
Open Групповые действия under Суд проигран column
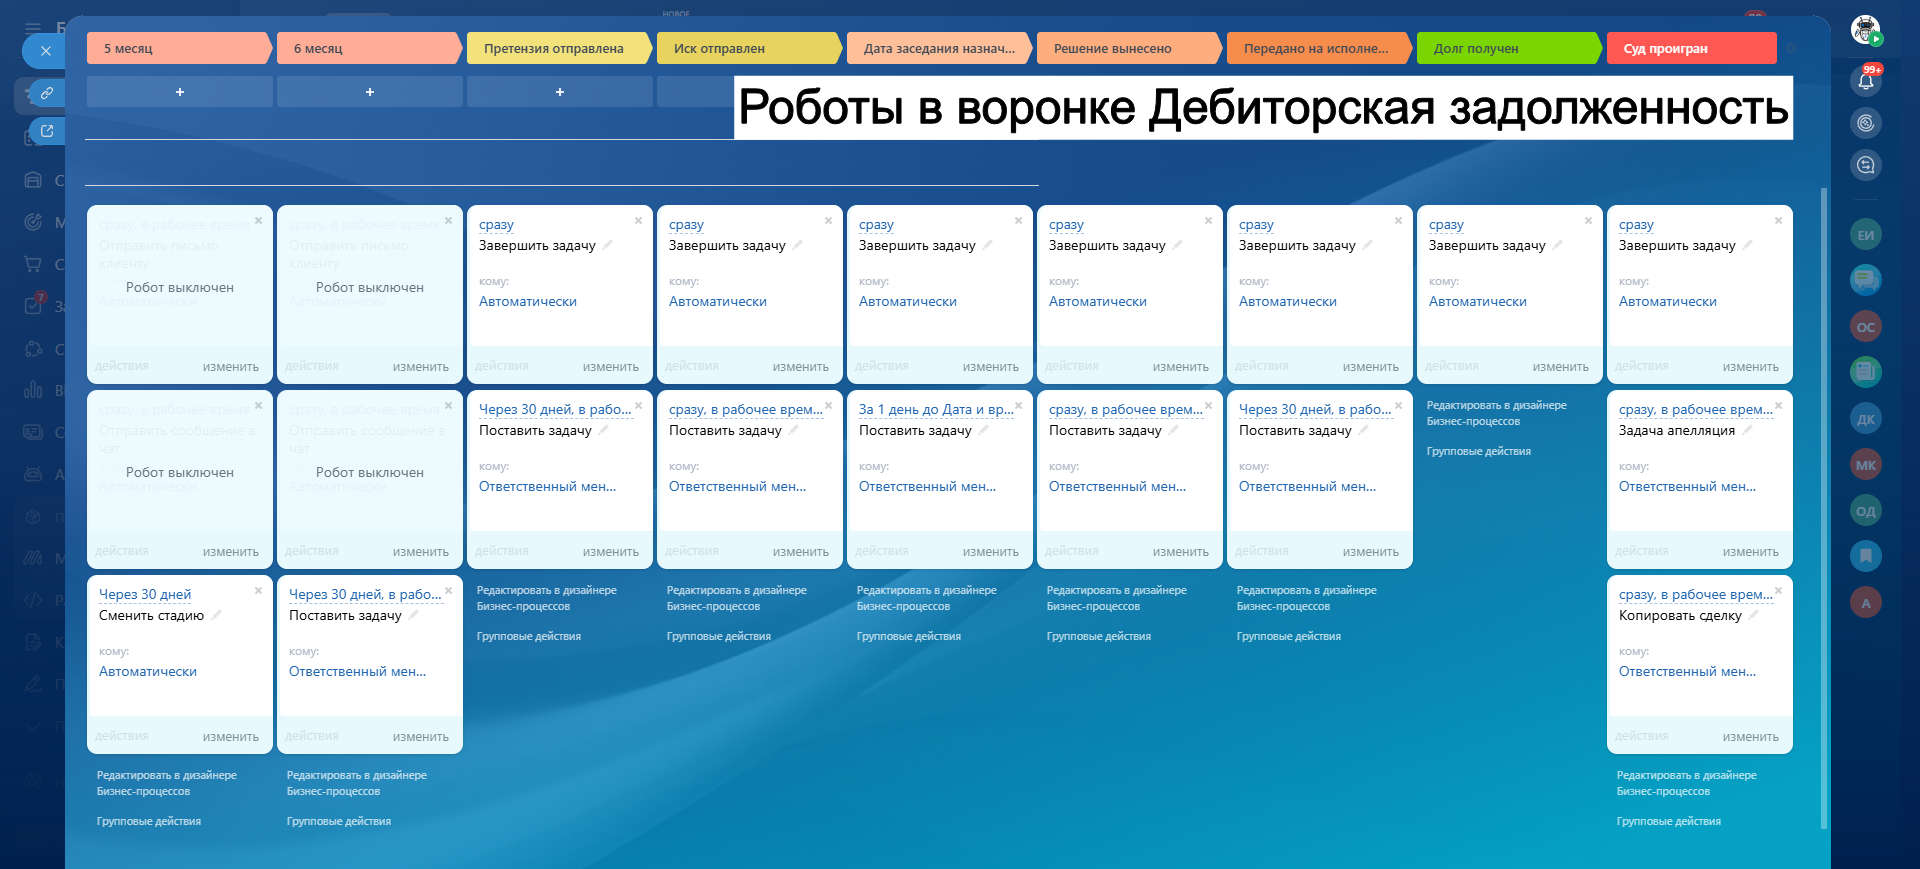1668,821
